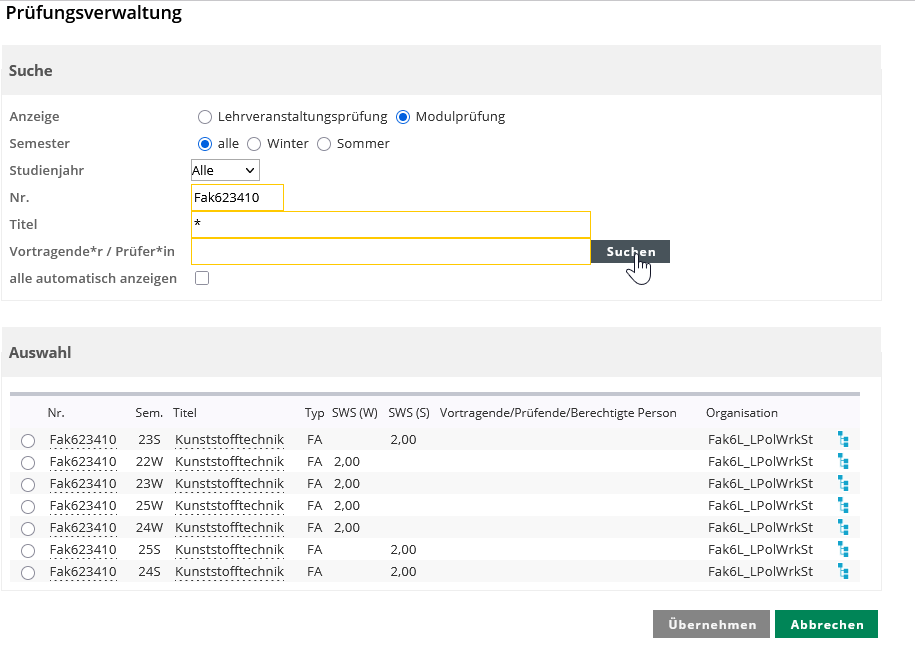
Task: Click the hierarchy icon in the 22W row
Action: [x=843, y=461]
